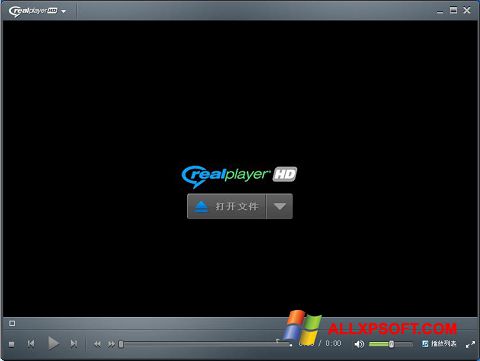Open the RealPlayer HD logo menu

(33, 11)
